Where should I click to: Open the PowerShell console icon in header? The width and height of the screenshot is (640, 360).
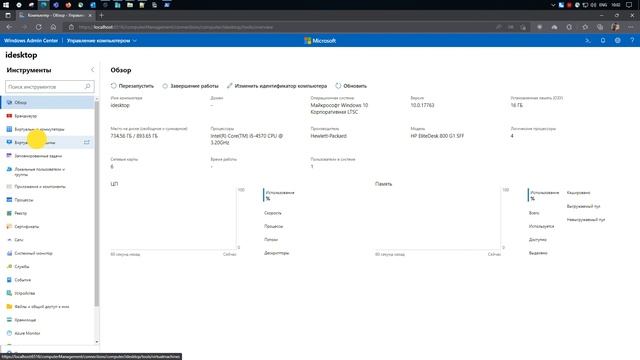588,40
